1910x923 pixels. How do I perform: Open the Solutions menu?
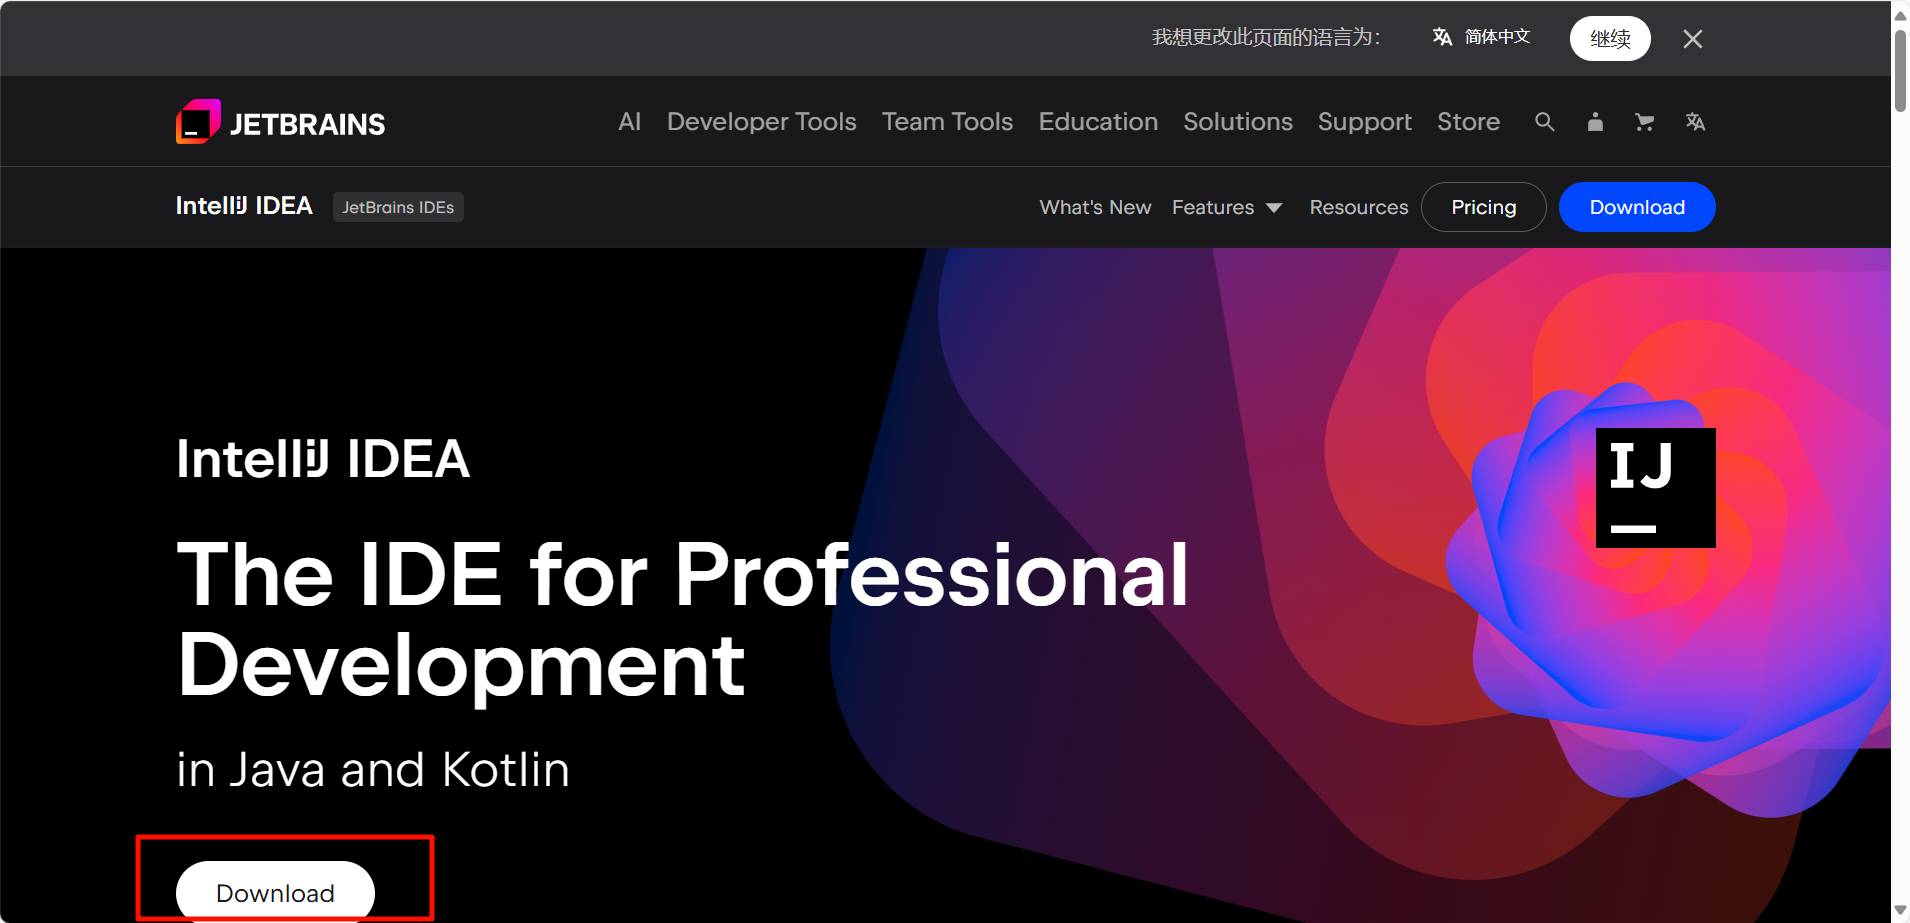(x=1238, y=122)
